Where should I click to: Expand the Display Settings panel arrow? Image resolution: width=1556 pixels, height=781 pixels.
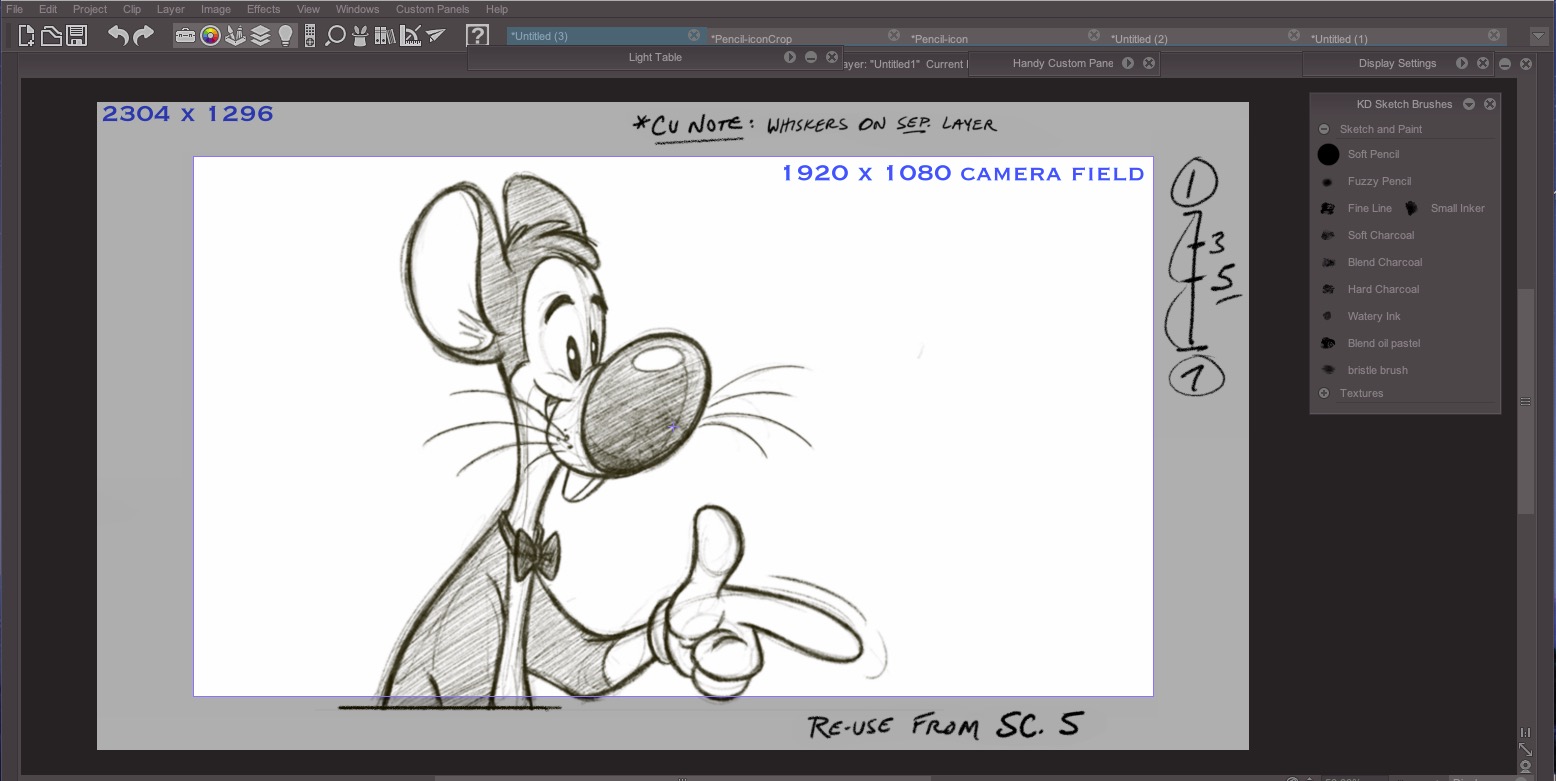(x=1462, y=63)
